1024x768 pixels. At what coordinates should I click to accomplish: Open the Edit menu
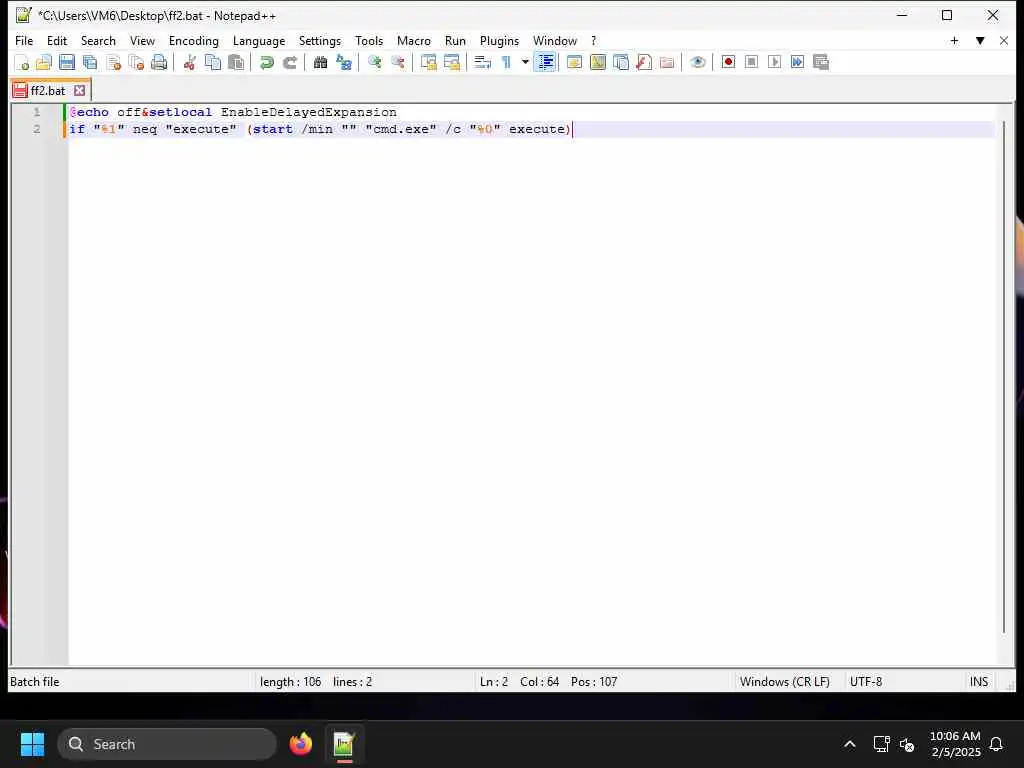pos(57,40)
